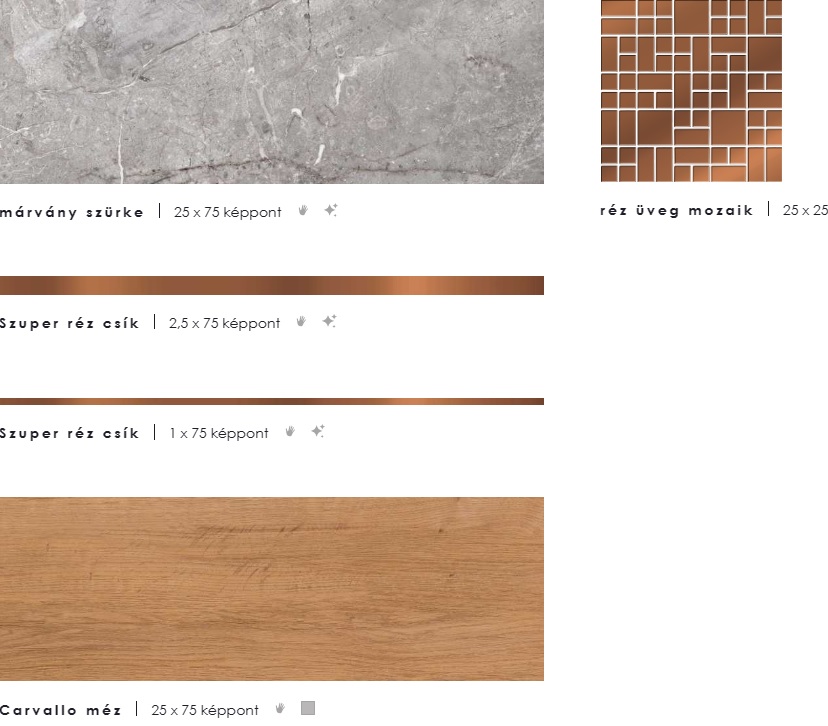Image resolution: width=828 pixels, height=726 pixels.
Task: Click sparkle icon next to 2,5 x 75 képpont
Action: (330, 321)
